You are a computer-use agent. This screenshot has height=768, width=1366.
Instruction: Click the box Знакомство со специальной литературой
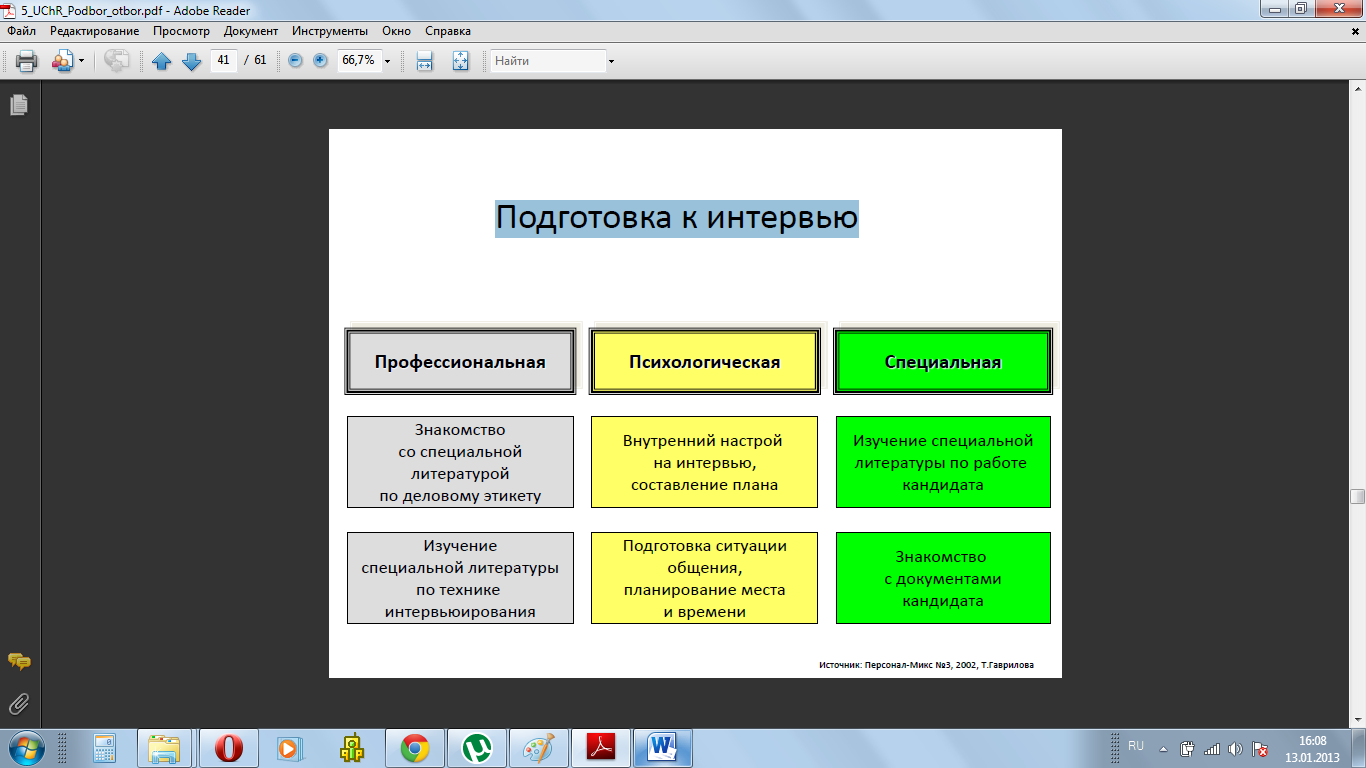(460, 462)
